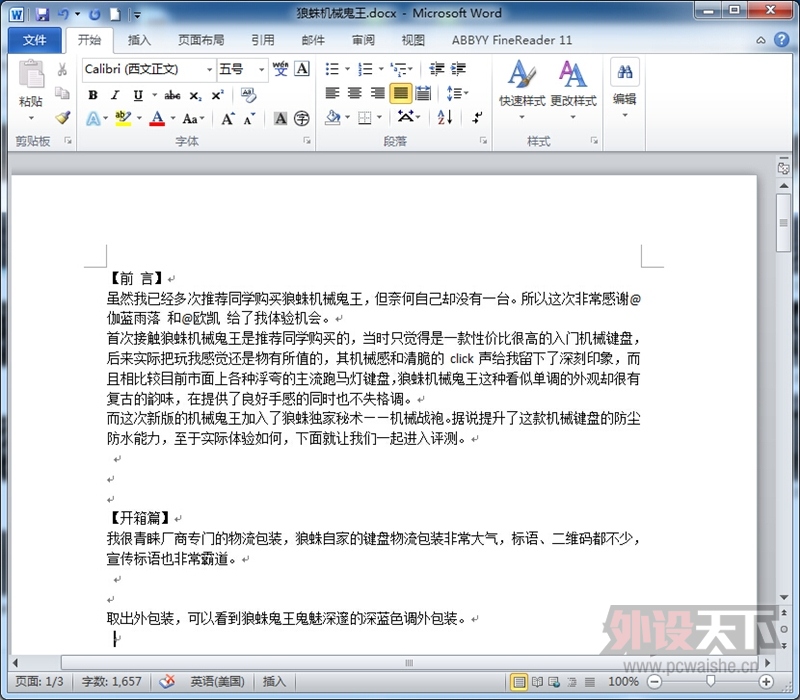This screenshot has height=700, width=800.
Task: Expand the Font dialog launcher (字体)
Action: click(307, 140)
